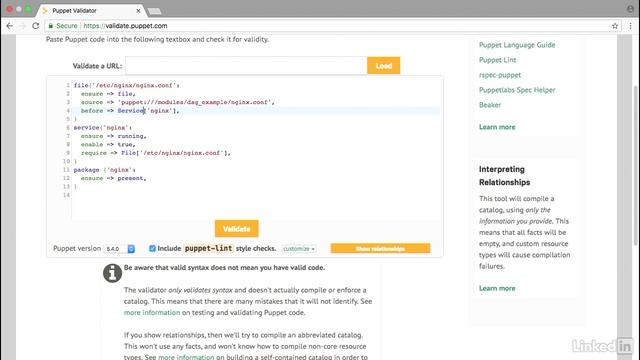Open a new browser tab

[154, 11]
